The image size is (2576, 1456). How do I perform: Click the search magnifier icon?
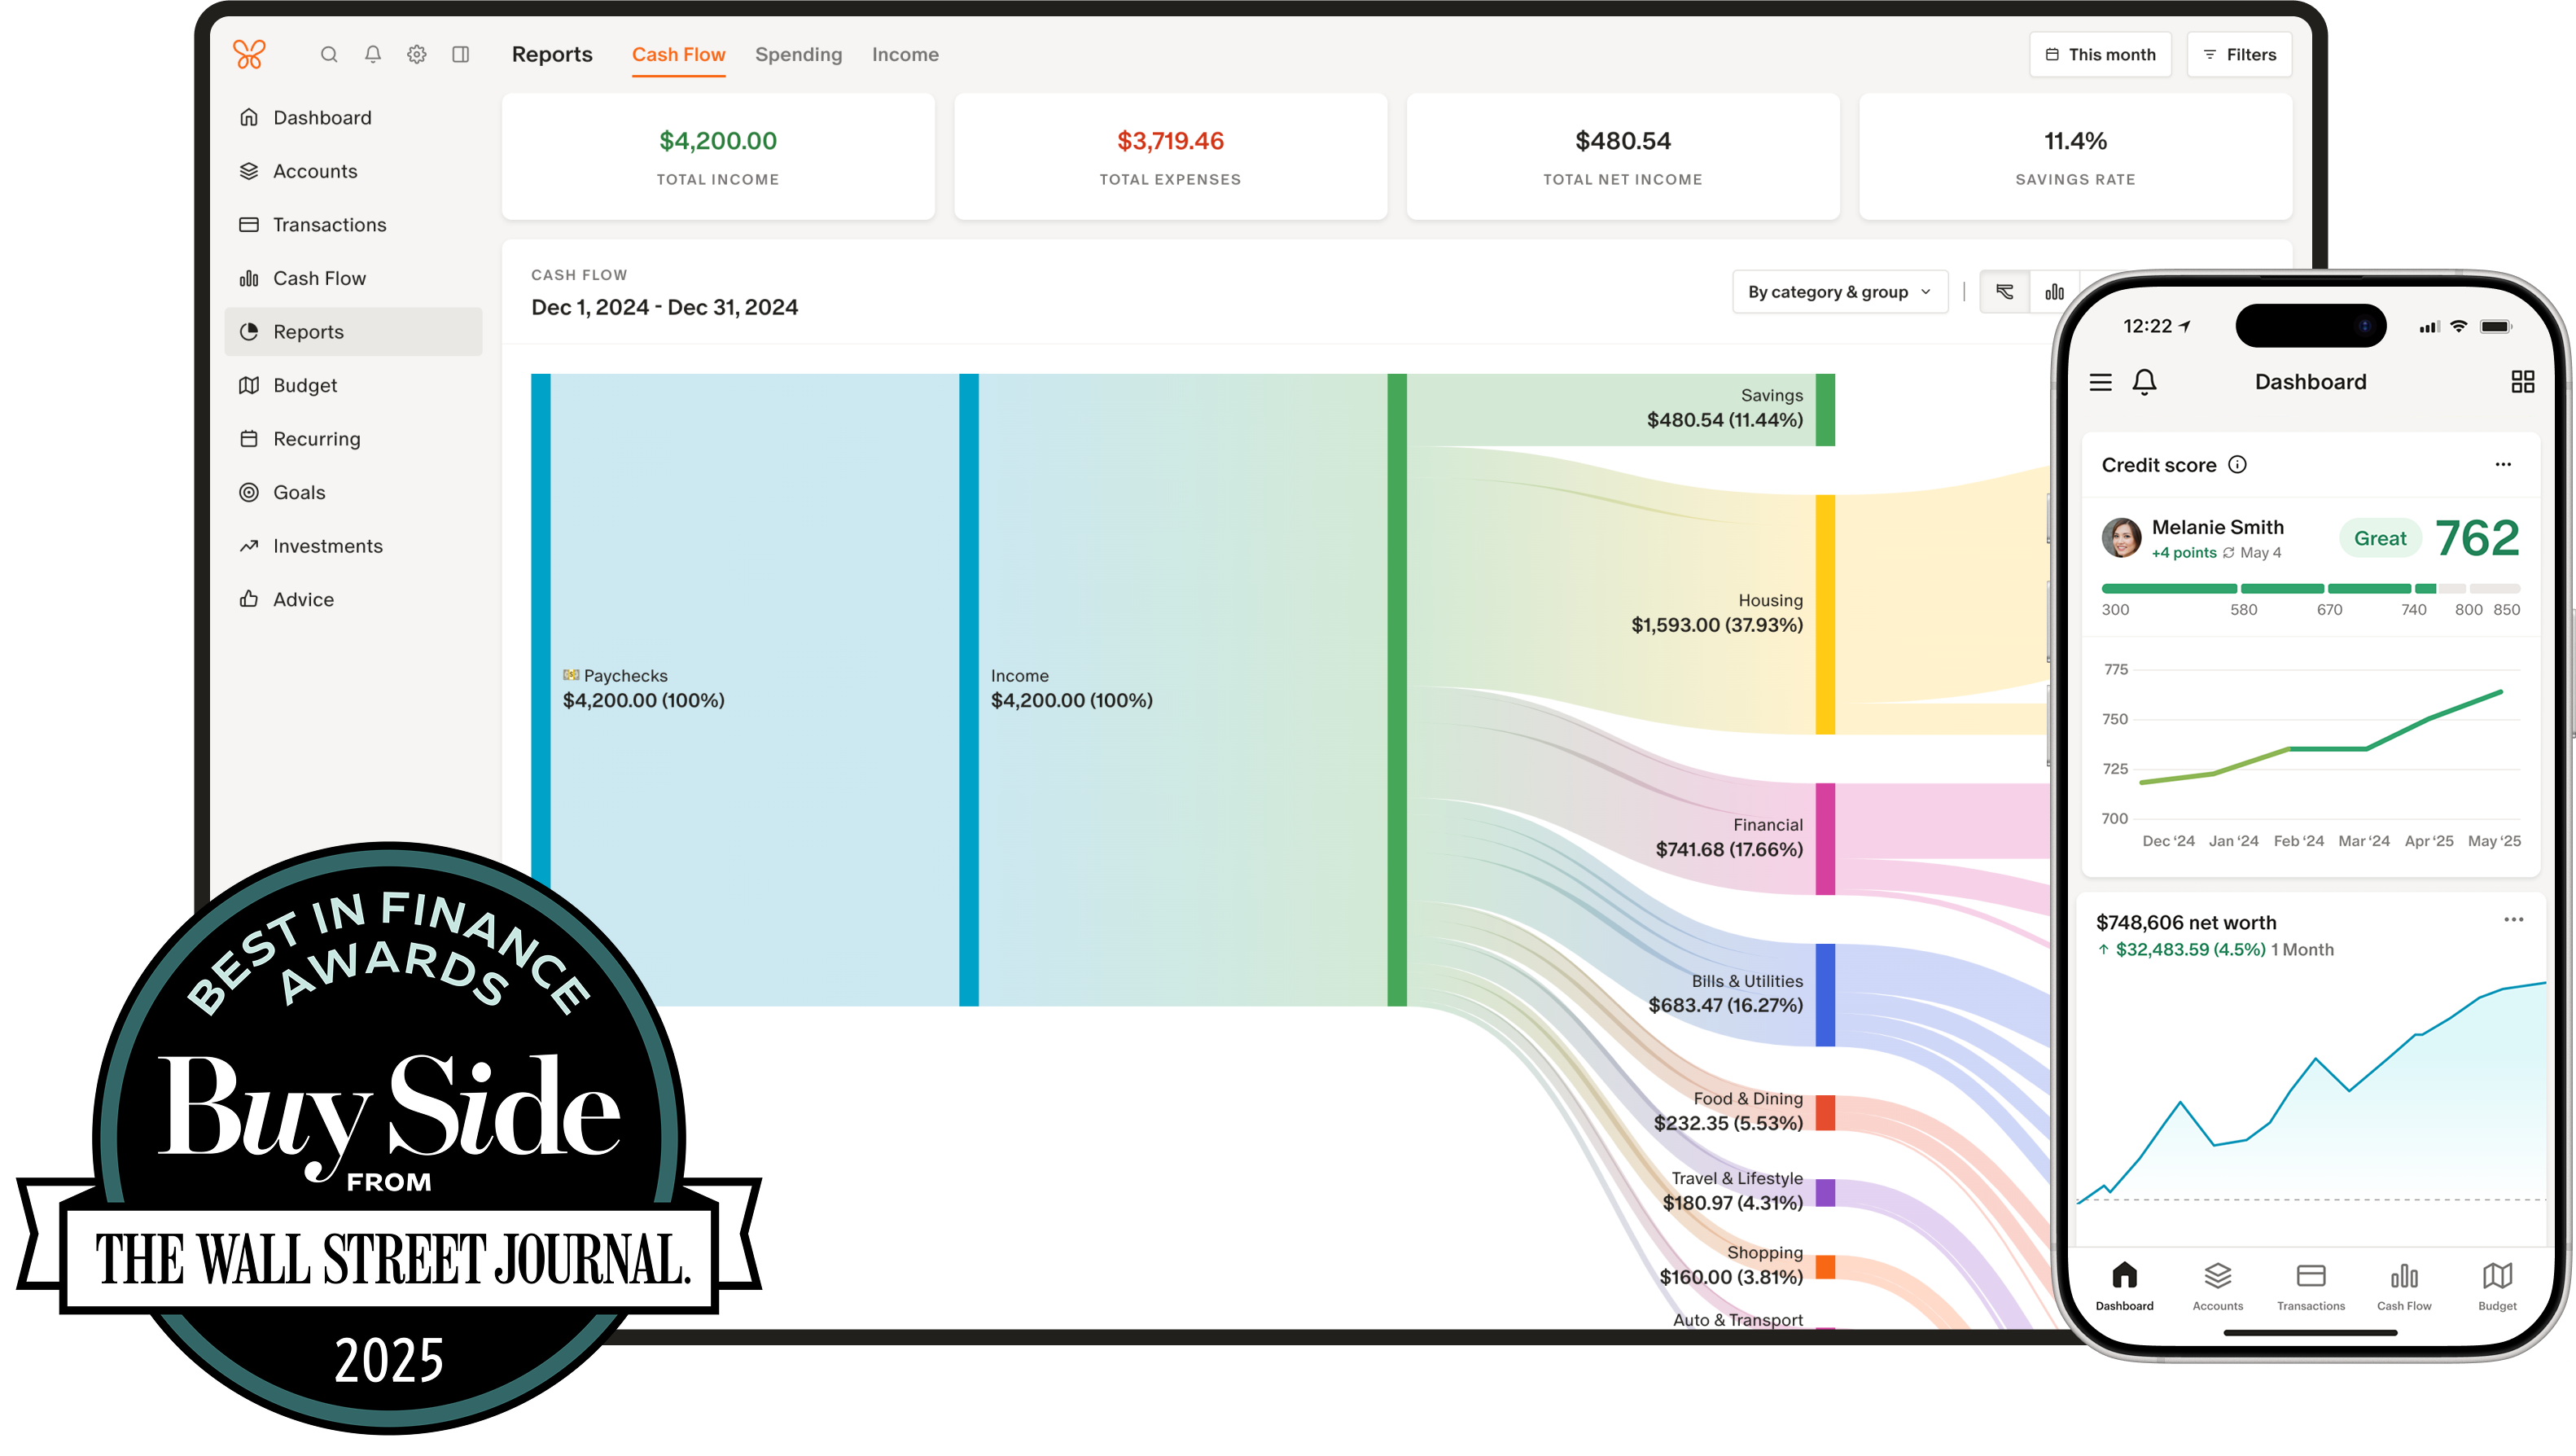329,55
